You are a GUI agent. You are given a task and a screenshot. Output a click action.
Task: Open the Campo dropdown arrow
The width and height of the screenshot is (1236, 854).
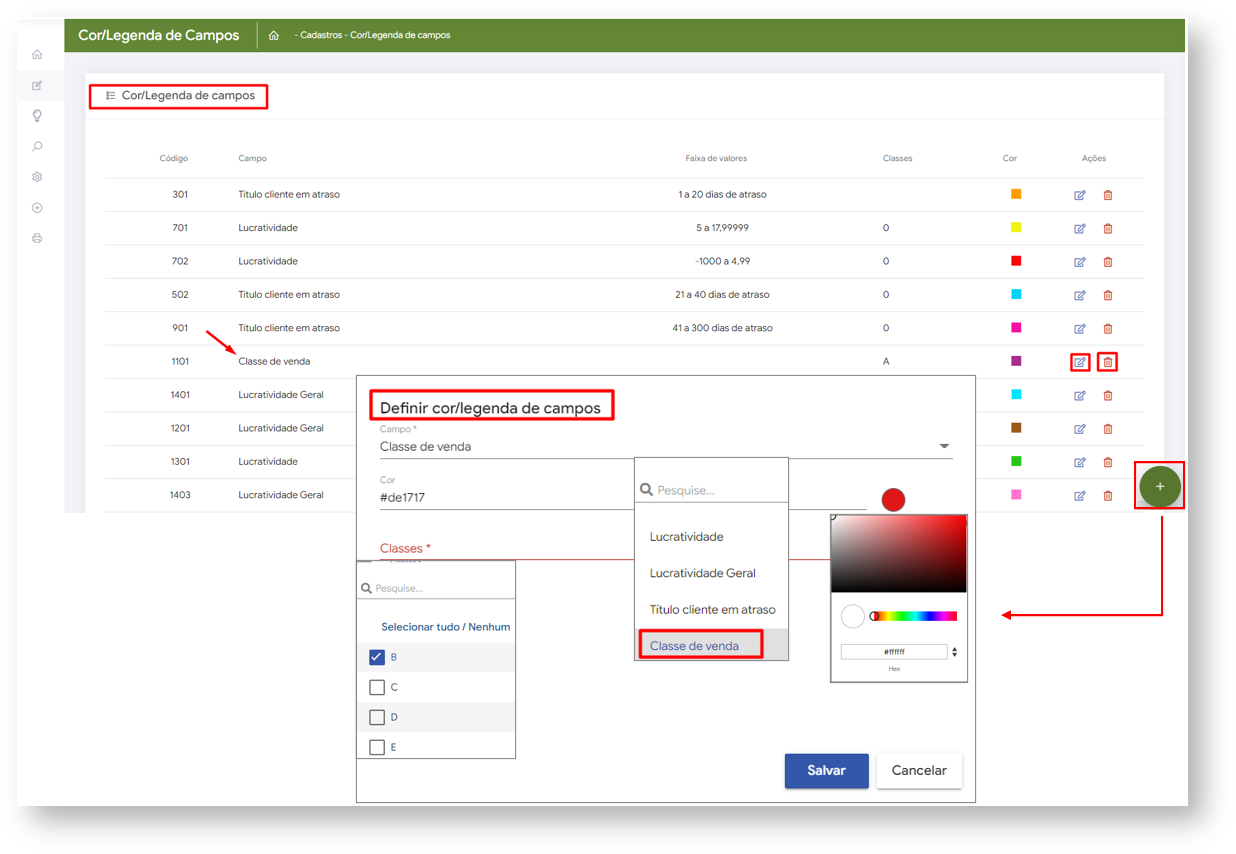click(x=944, y=447)
